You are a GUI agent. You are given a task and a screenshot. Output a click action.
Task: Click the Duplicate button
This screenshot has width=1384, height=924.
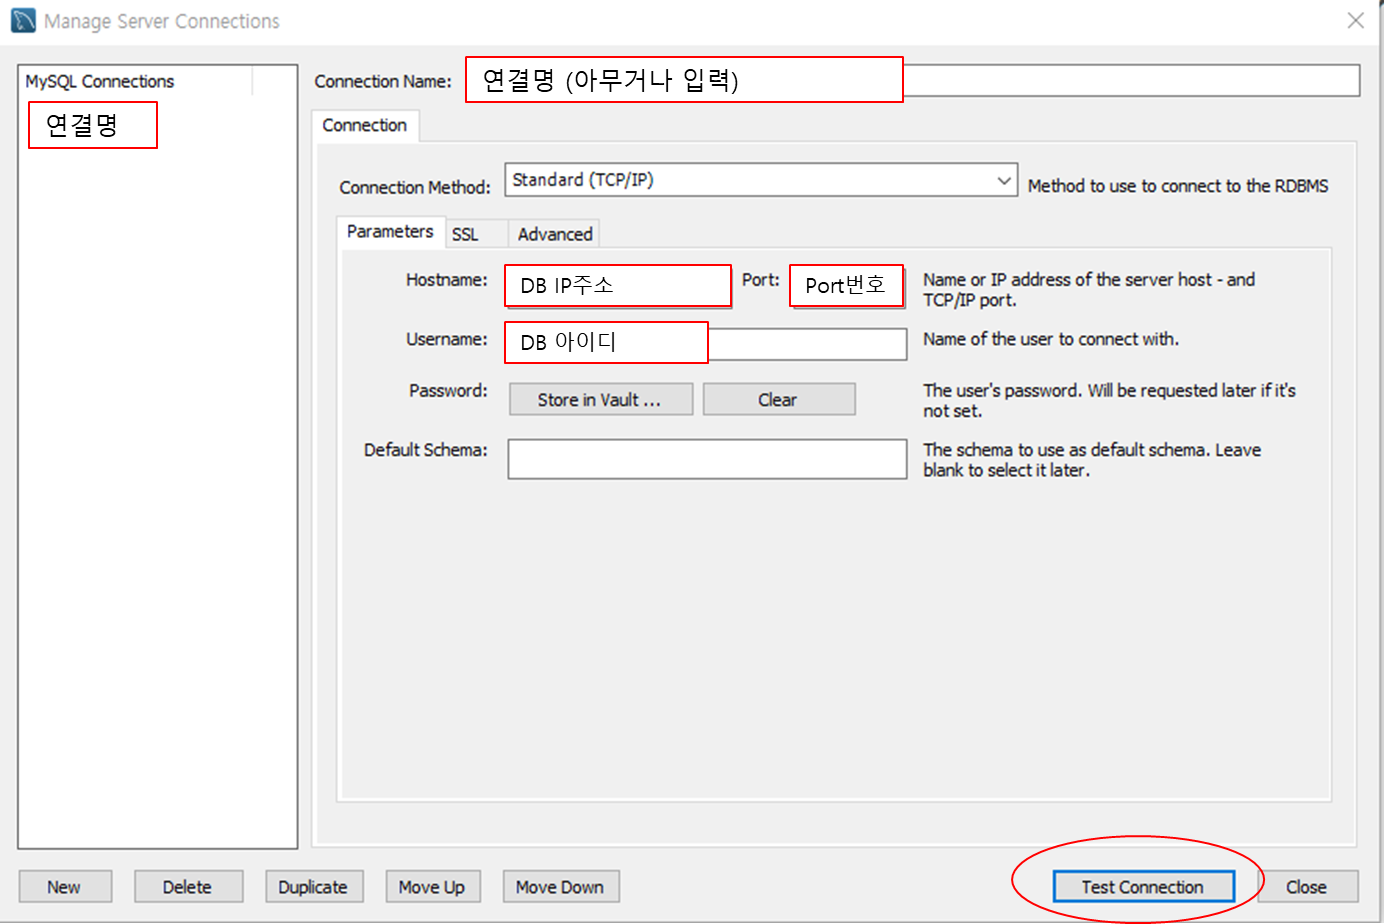[314, 887]
